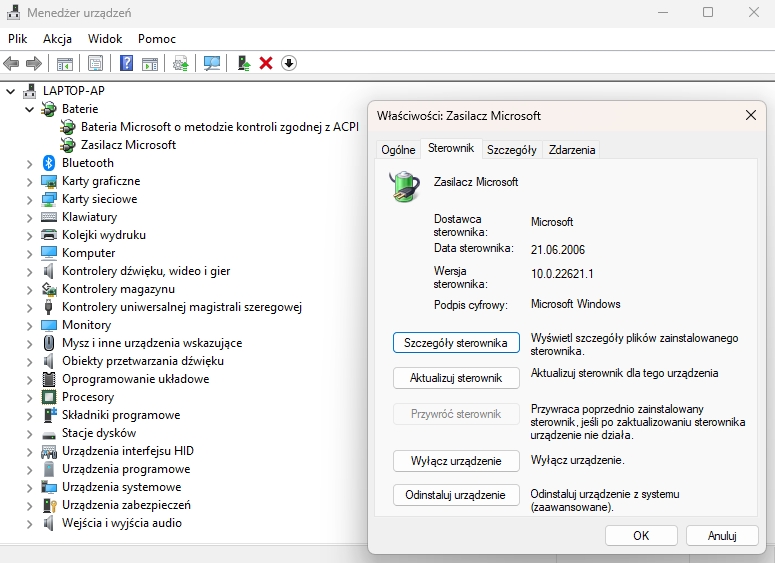Switch to the Zdarzenia tab
This screenshot has height=563, width=775.
tap(572, 150)
